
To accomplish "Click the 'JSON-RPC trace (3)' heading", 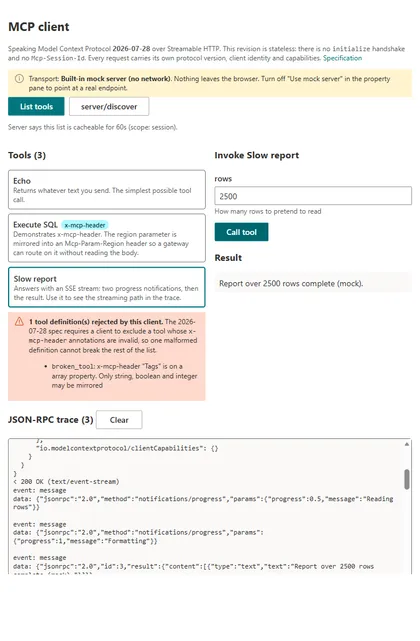I will (x=51, y=420).
